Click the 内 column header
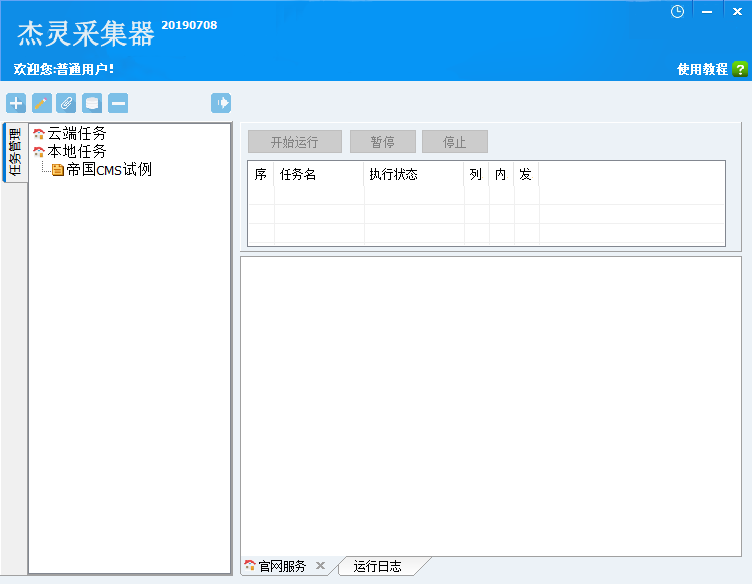 pos(501,174)
